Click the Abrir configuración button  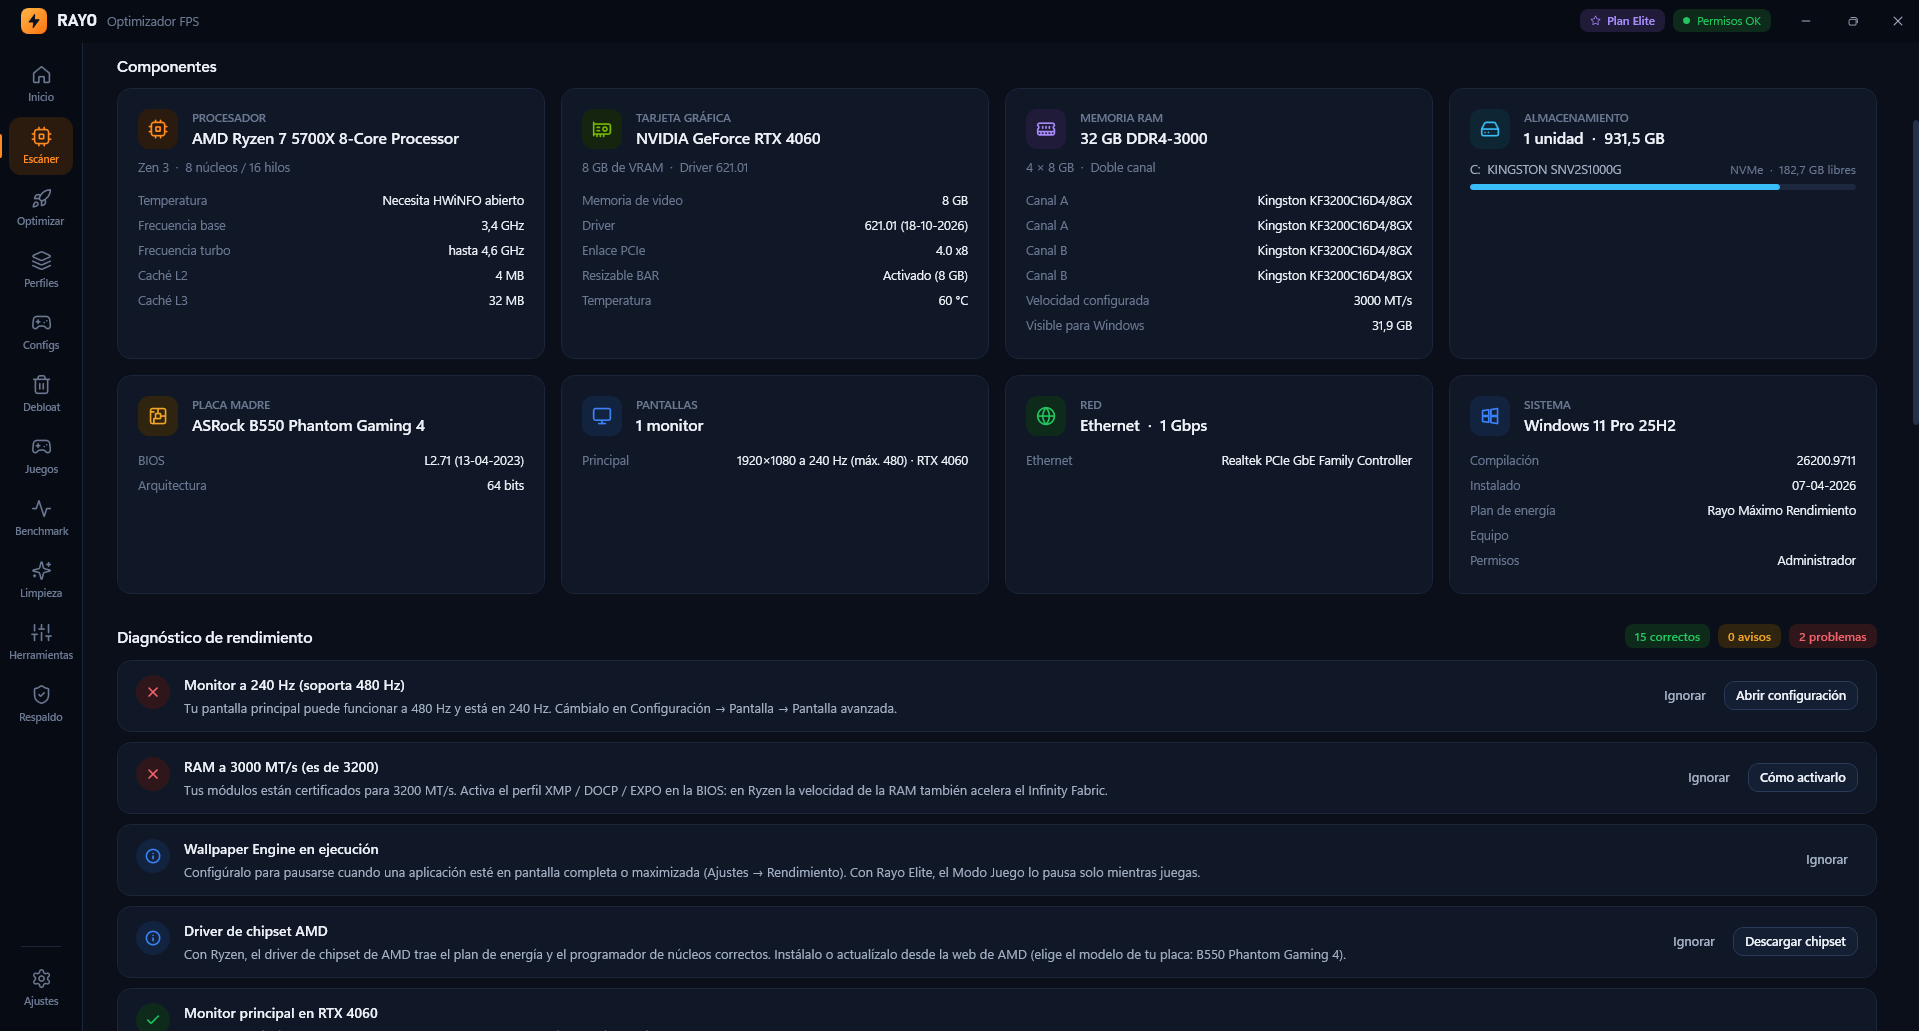[x=1790, y=696]
